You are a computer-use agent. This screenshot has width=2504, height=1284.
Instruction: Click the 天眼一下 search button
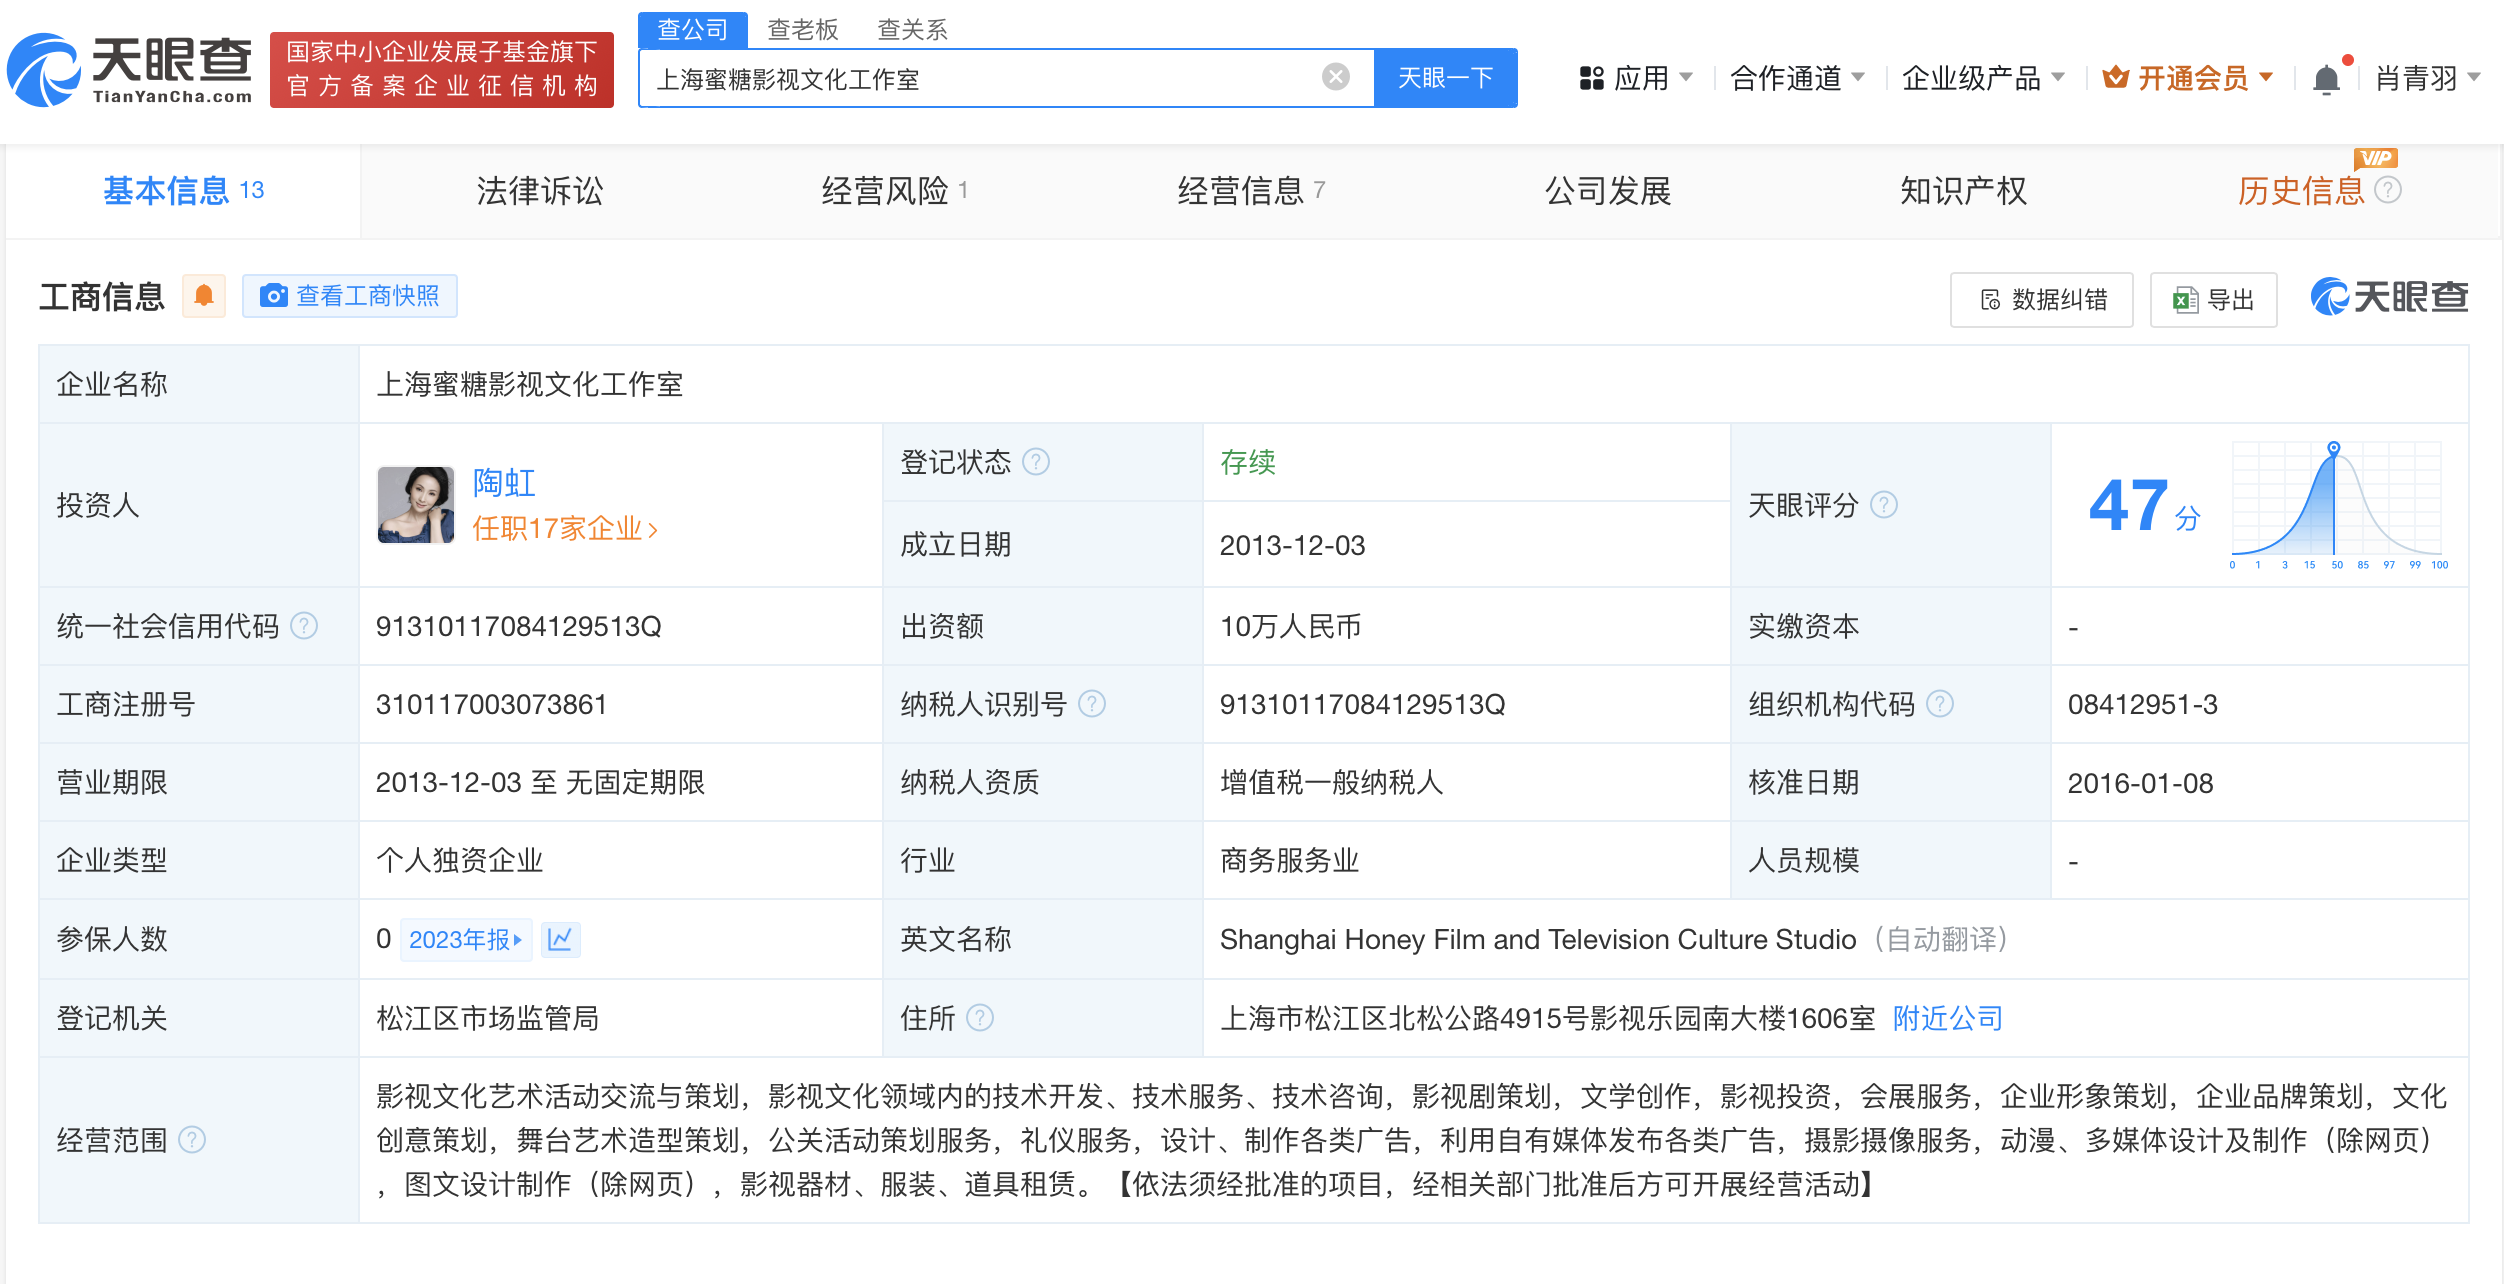coord(1445,78)
